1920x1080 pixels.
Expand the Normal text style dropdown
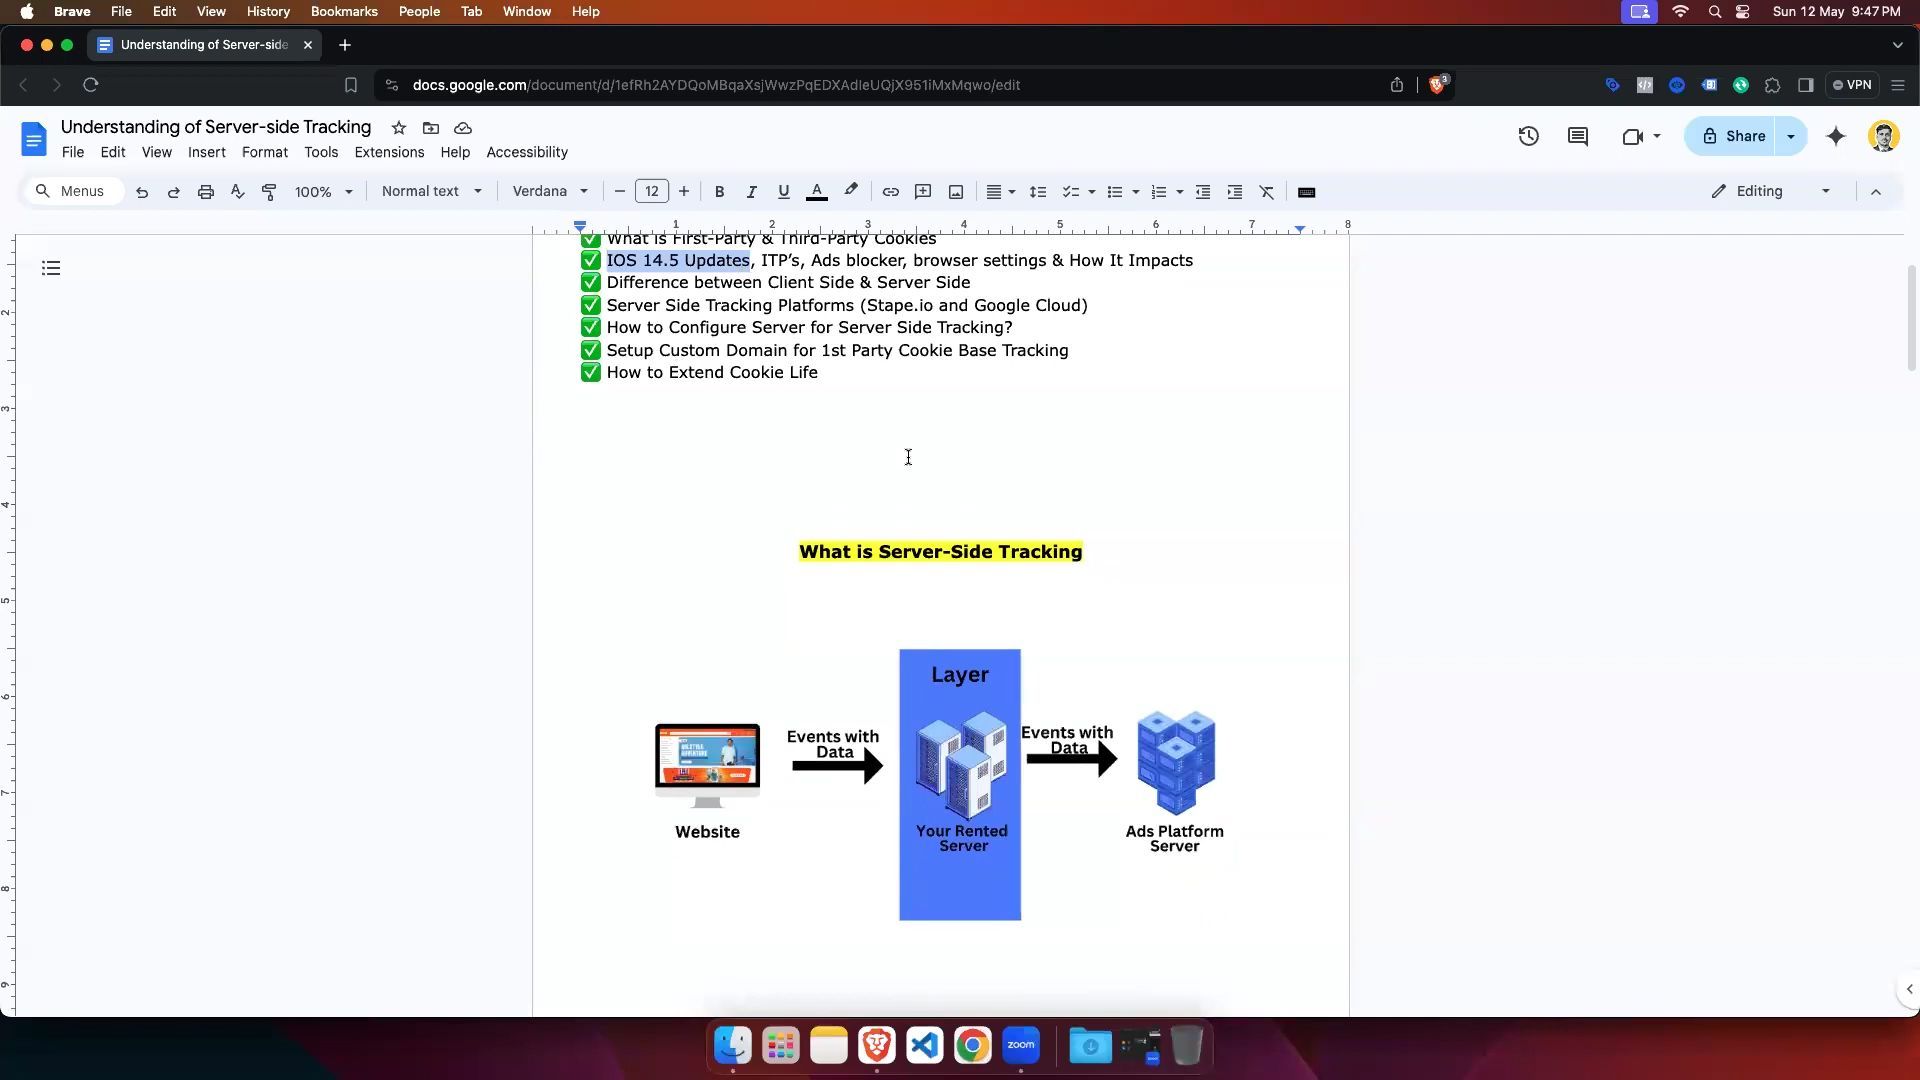click(x=431, y=192)
